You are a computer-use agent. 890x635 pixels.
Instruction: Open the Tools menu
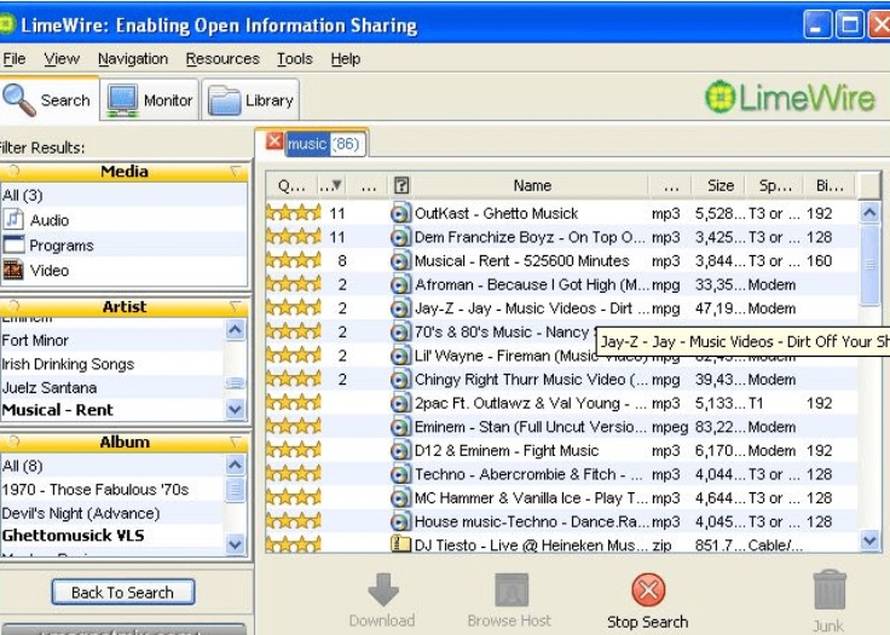point(294,59)
